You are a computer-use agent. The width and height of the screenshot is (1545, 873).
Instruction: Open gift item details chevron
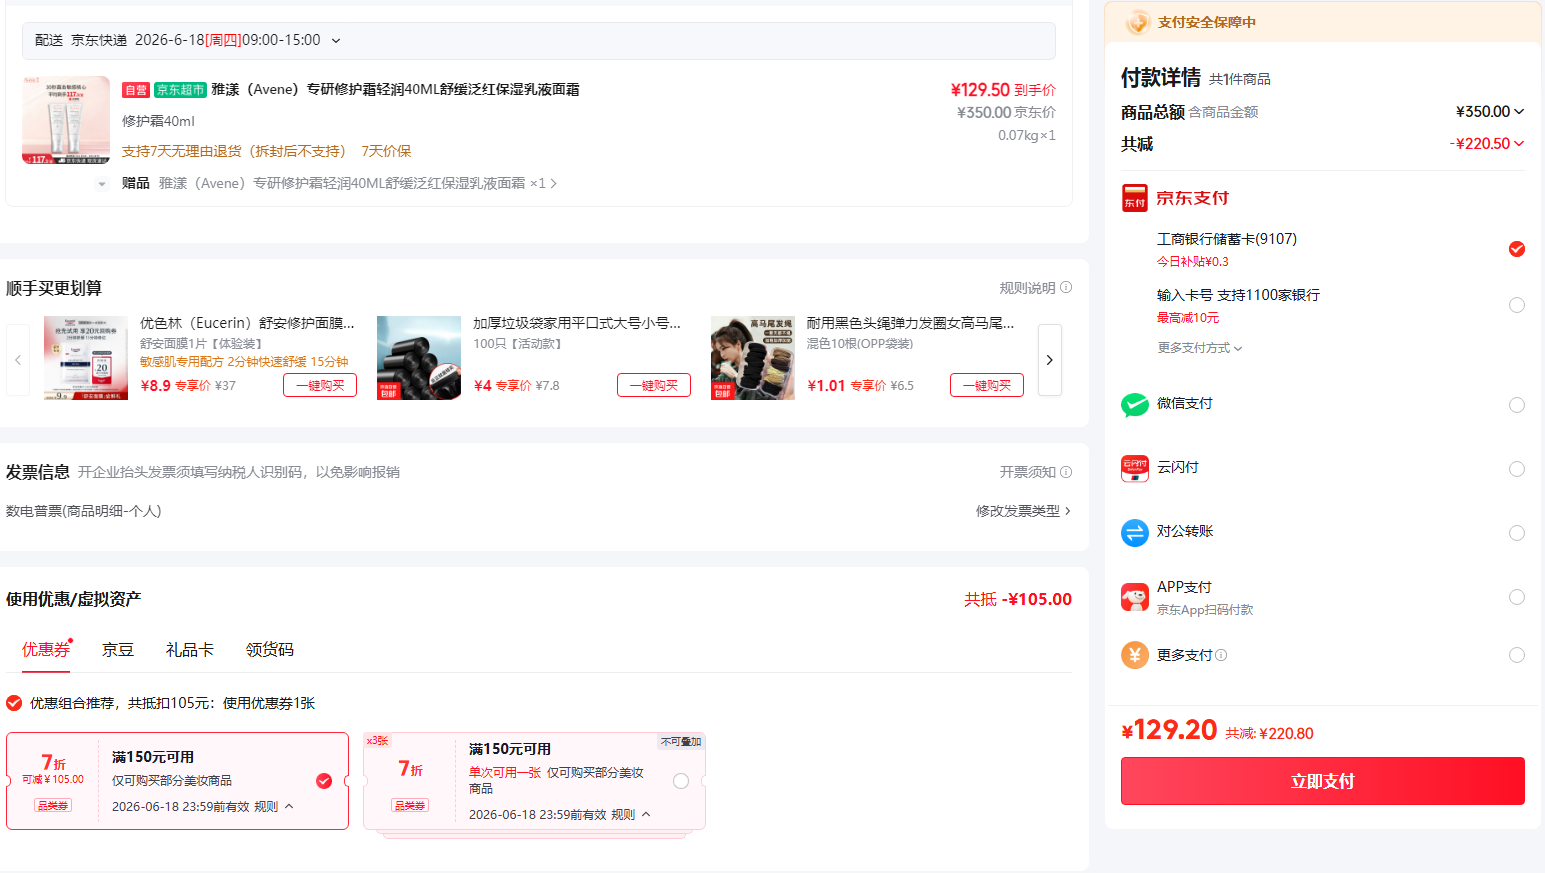click(553, 184)
